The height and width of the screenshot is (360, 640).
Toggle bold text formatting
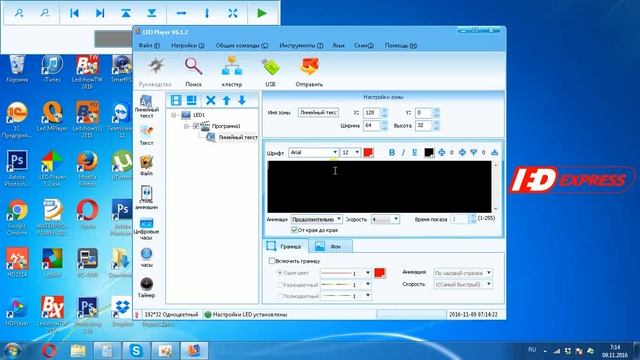click(x=392, y=152)
